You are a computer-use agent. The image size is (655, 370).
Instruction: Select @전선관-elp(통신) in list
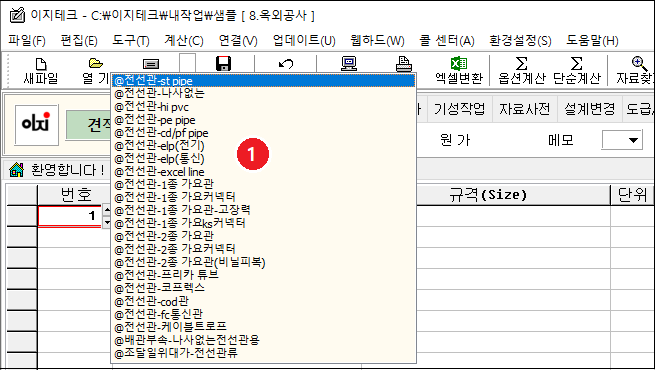263,159
